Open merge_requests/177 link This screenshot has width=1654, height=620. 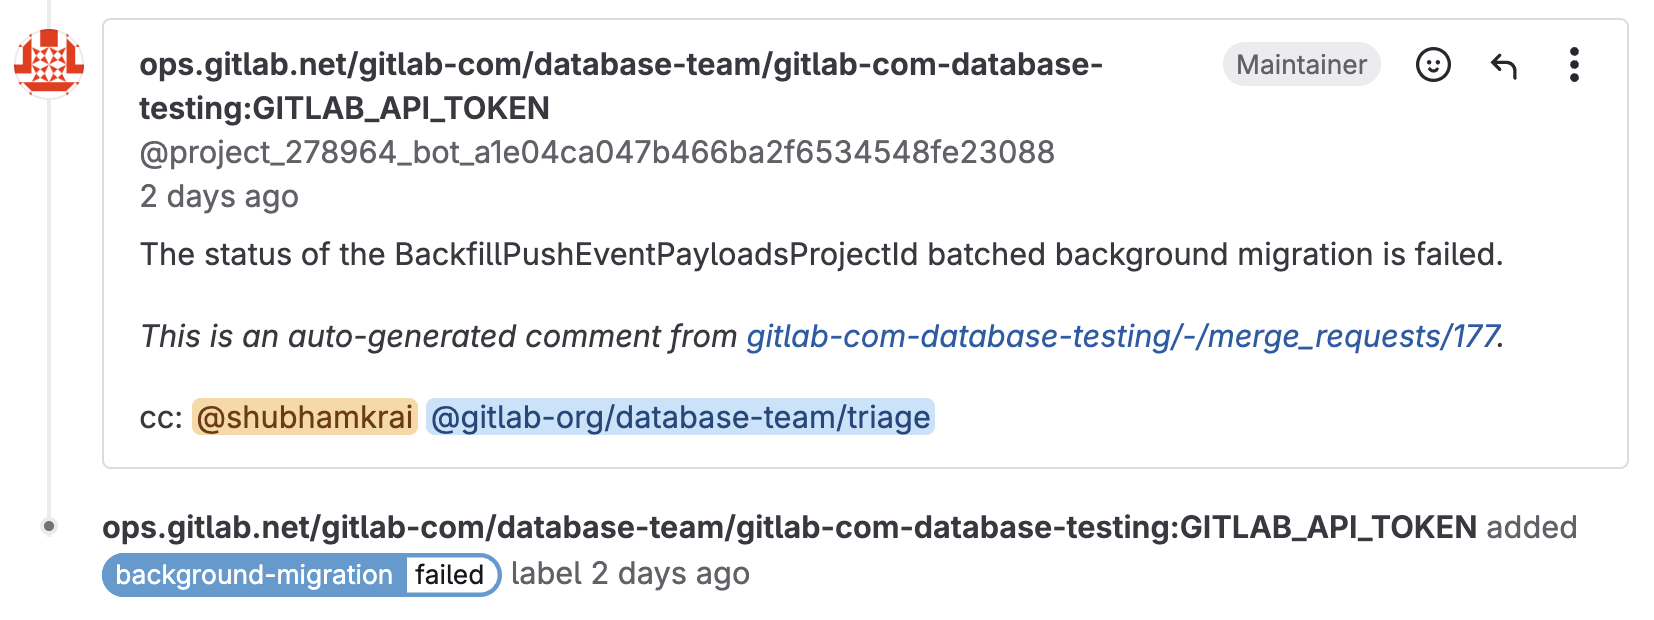pyautogui.click(x=1122, y=337)
